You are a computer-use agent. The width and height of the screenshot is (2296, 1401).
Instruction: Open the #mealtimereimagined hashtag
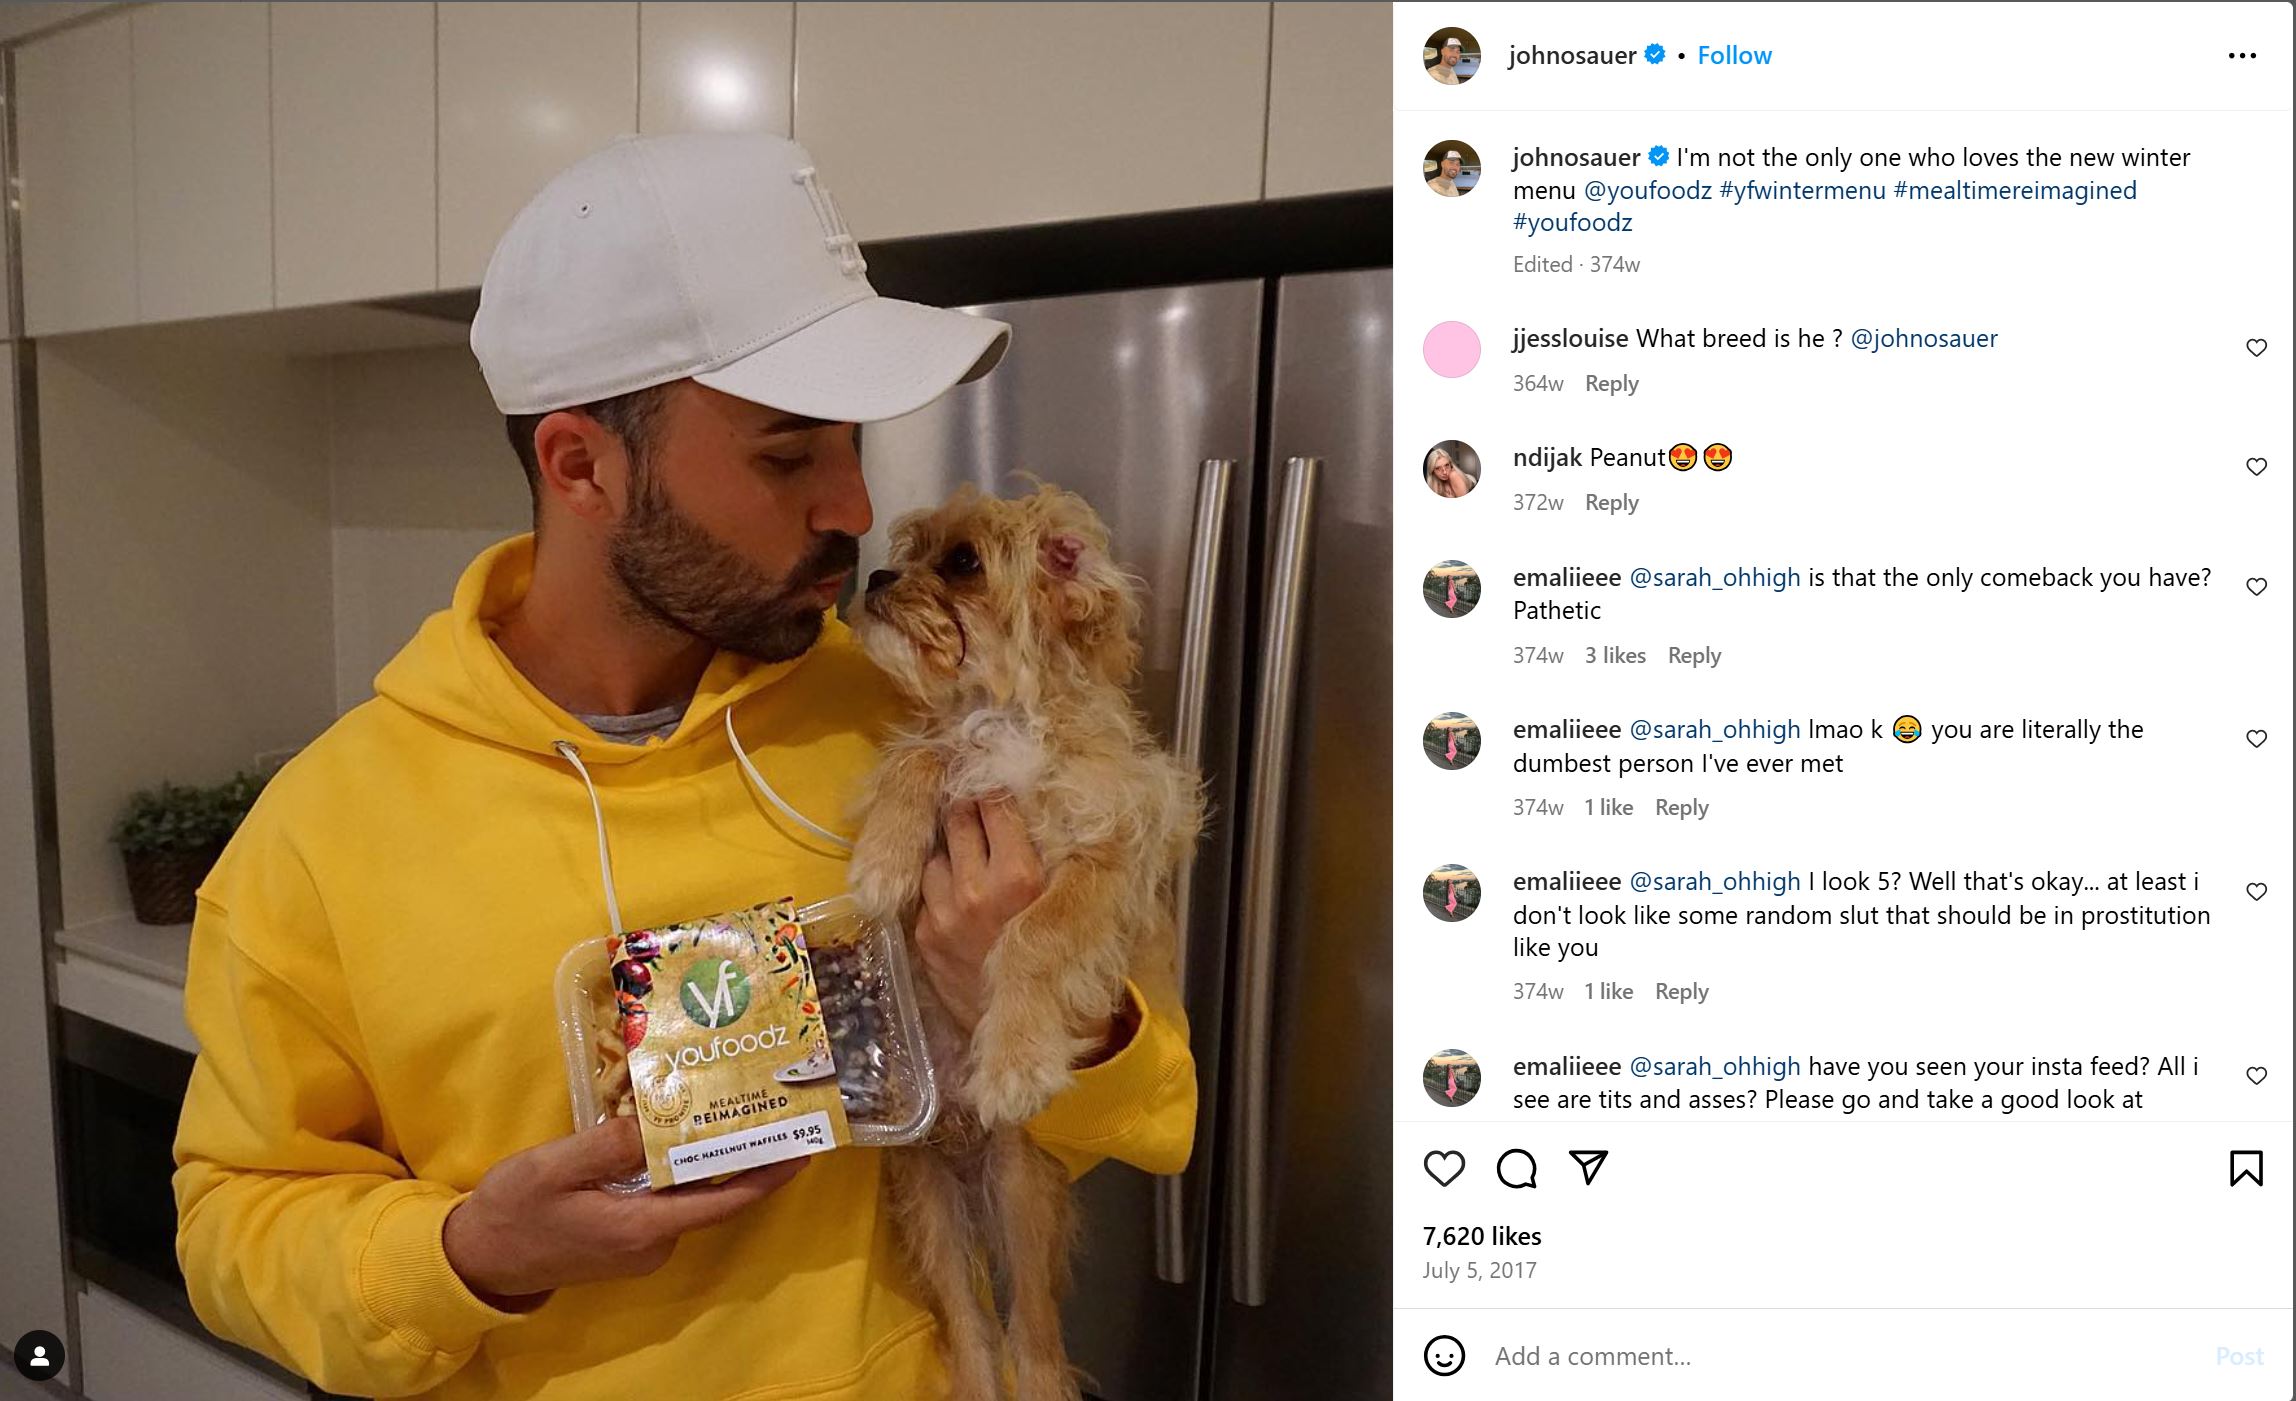coord(2015,190)
